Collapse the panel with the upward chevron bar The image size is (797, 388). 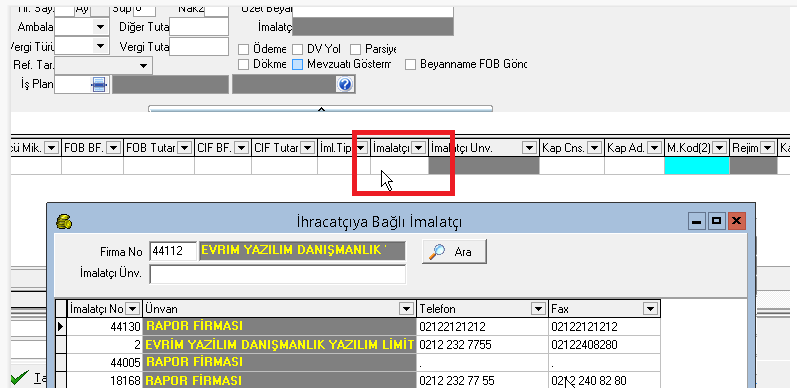click(x=320, y=108)
